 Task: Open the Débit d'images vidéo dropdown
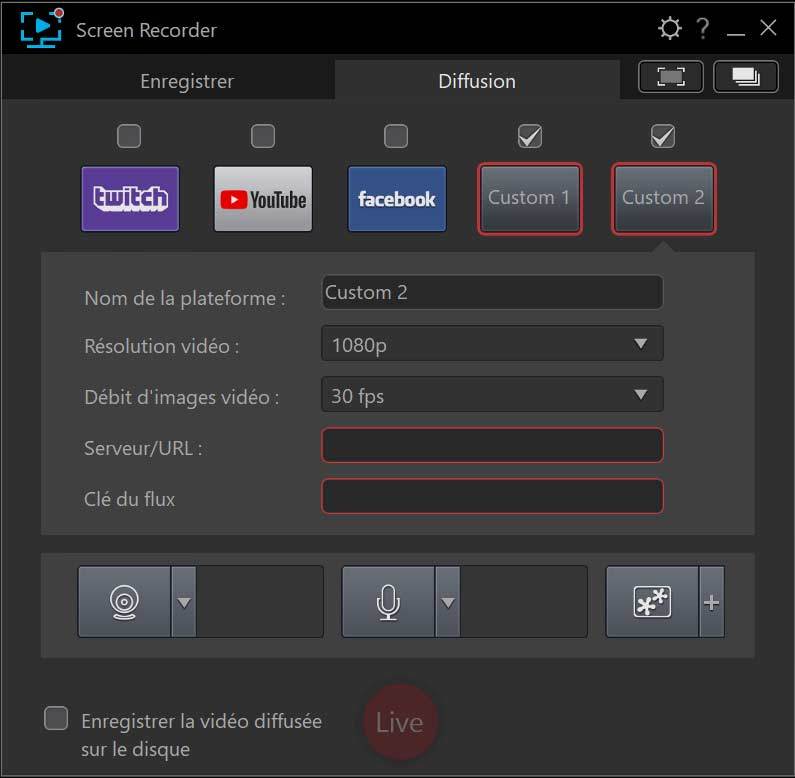pos(492,395)
